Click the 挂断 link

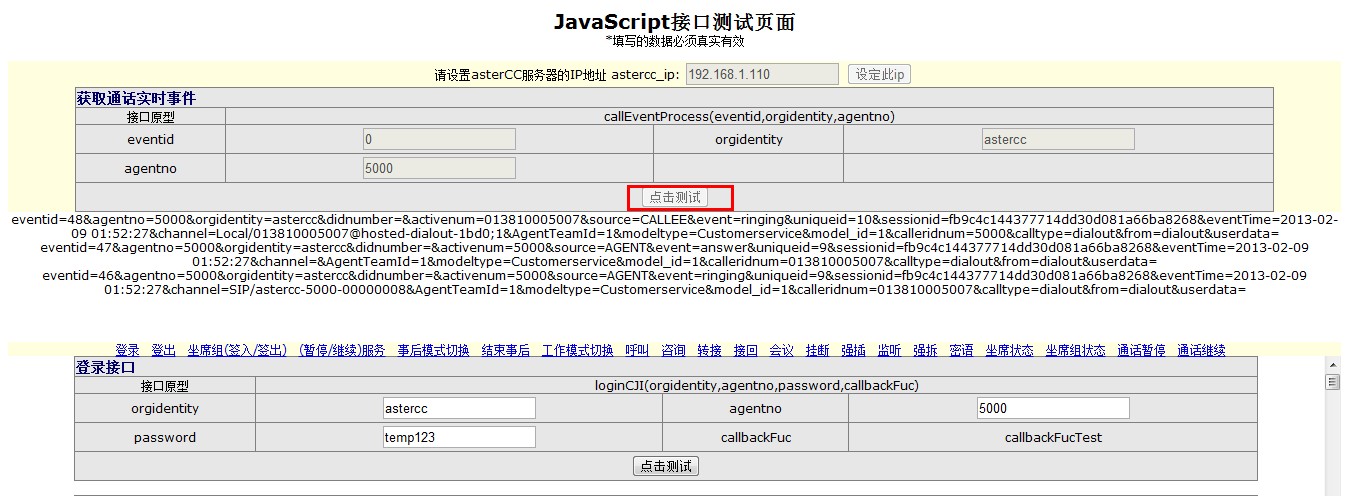pos(817,350)
